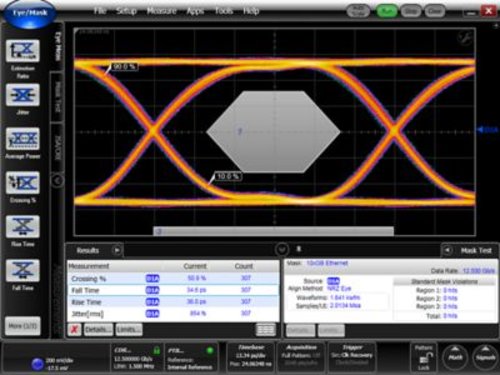
Task: Click the 90.0 % threshold marker label
Action: (124, 67)
